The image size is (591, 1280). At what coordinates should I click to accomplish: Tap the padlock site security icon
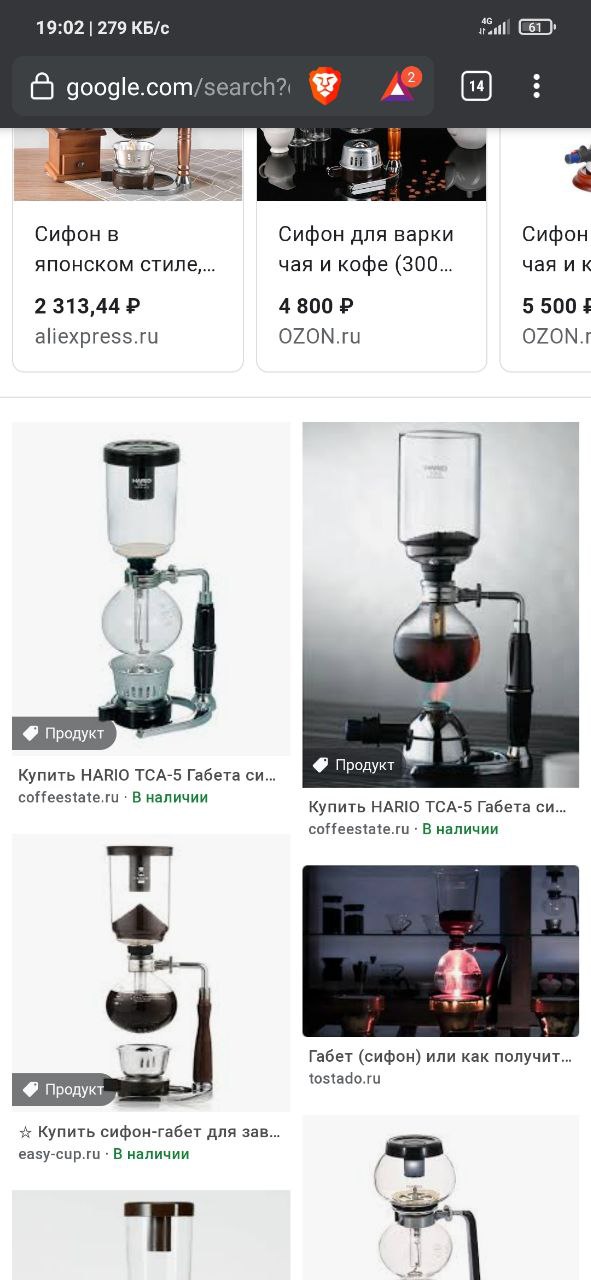(x=42, y=87)
